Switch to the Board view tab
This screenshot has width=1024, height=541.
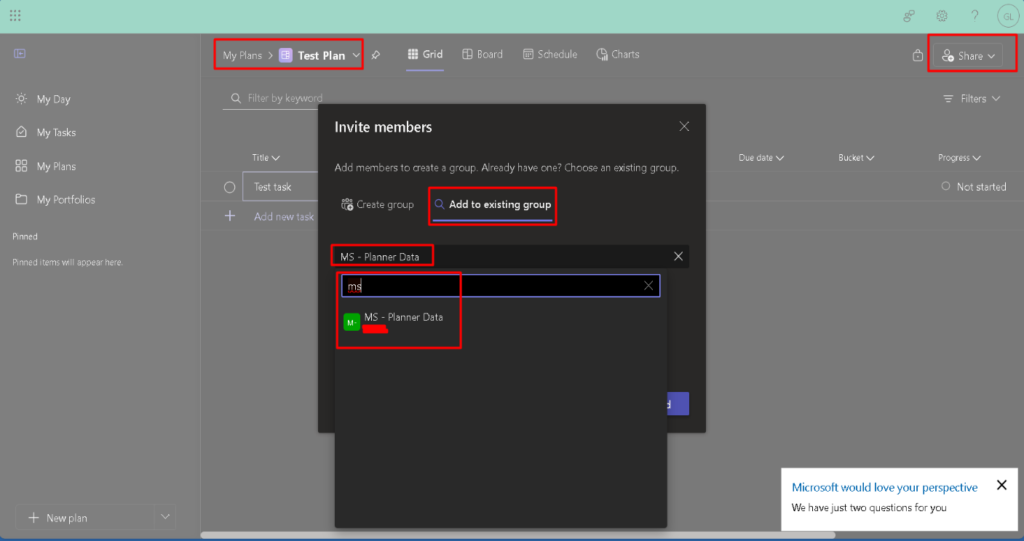click(483, 55)
